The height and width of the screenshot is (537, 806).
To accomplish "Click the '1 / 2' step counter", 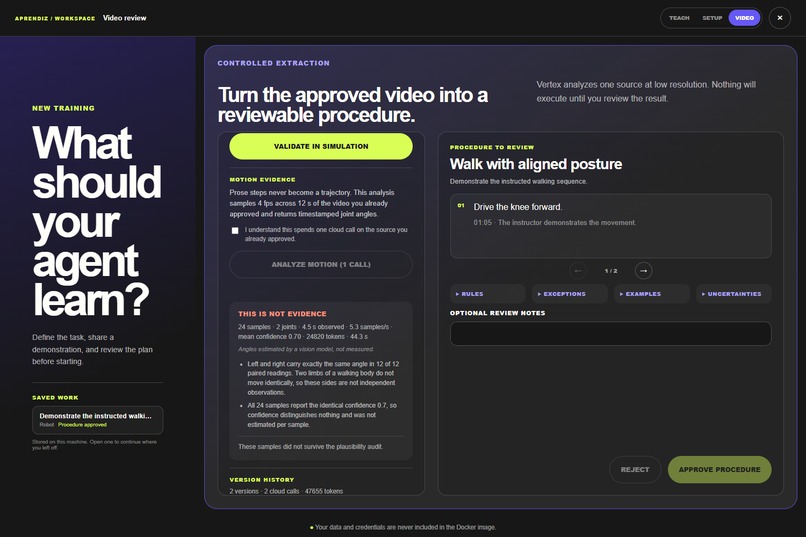I will (611, 271).
